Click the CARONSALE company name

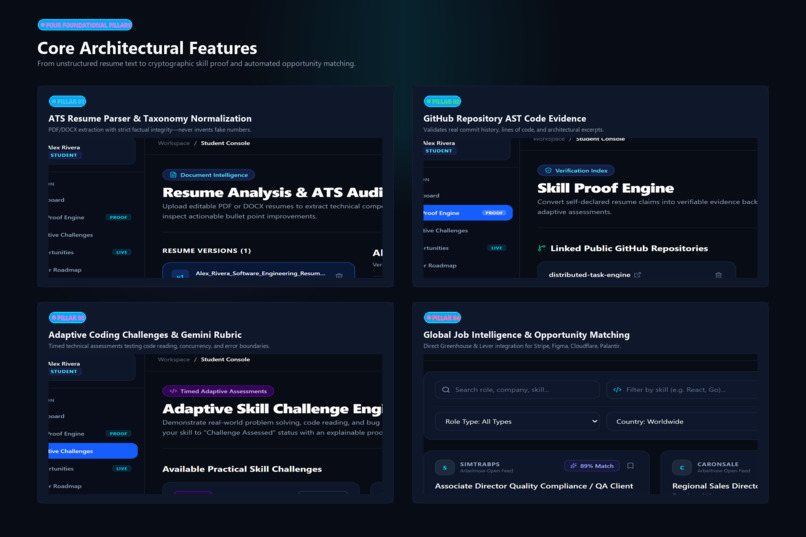point(718,464)
